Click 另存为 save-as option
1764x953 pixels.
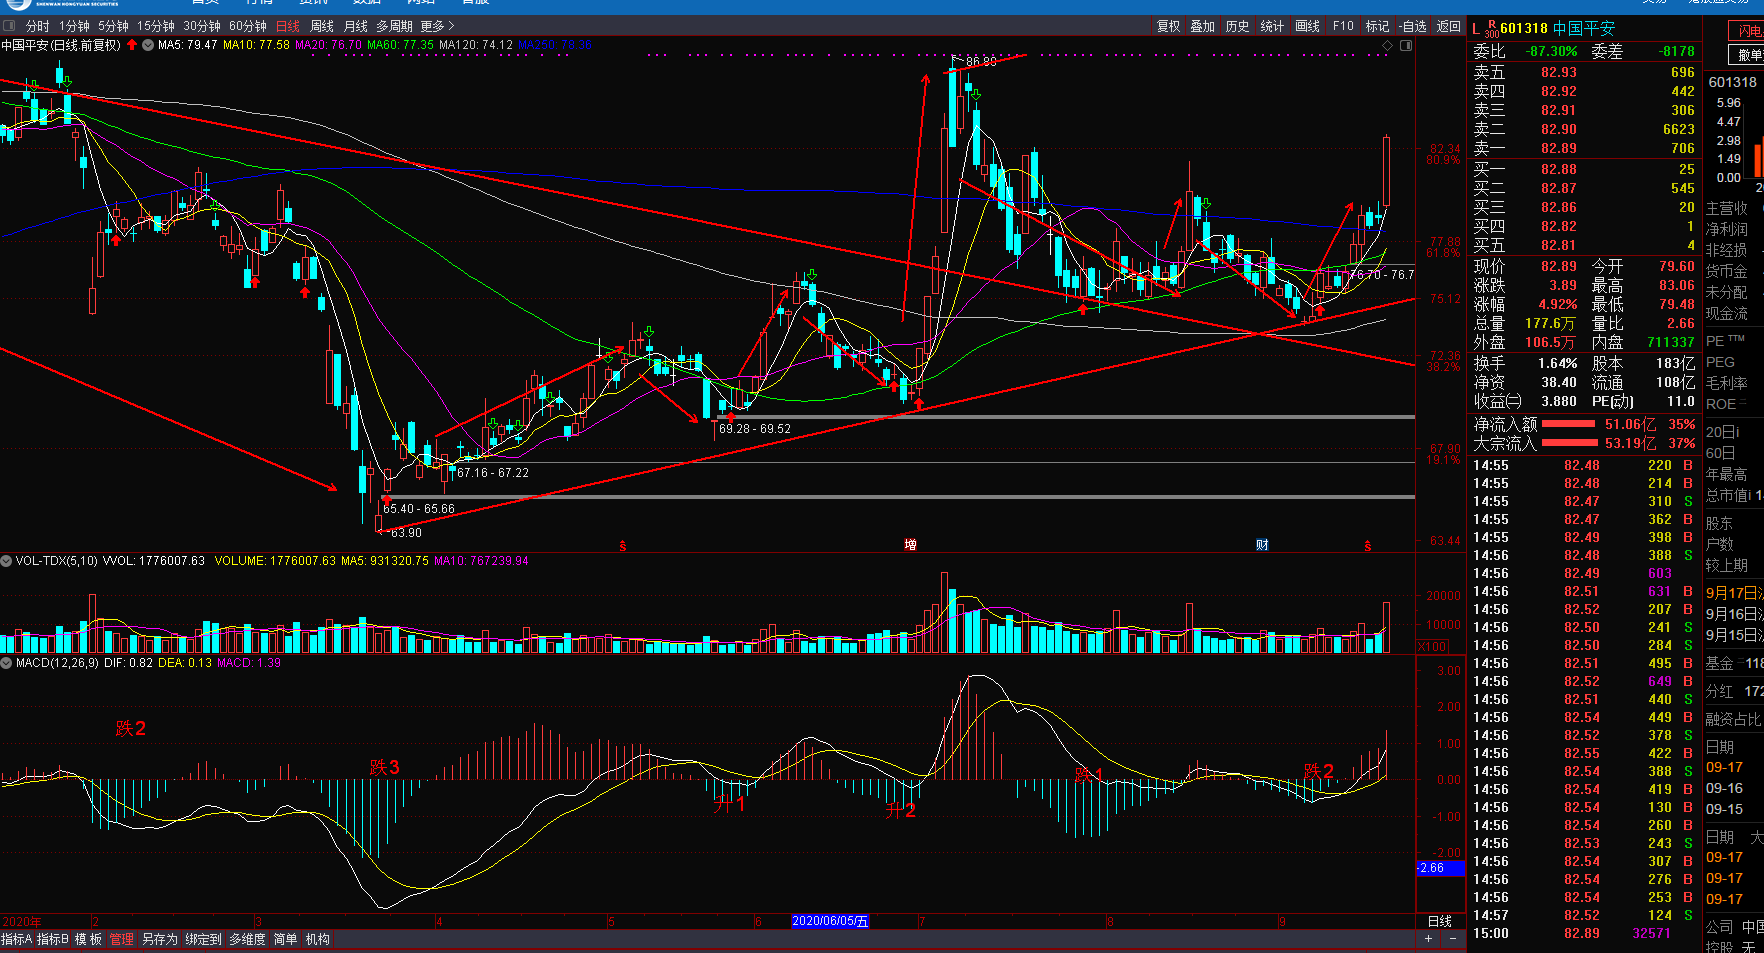point(160,939)
